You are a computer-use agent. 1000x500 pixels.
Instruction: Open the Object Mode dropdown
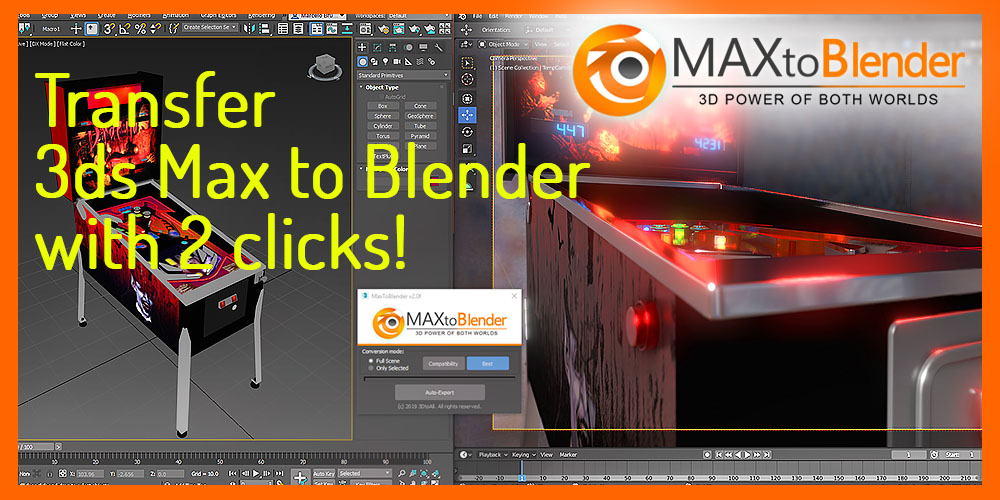coord(503,45)
